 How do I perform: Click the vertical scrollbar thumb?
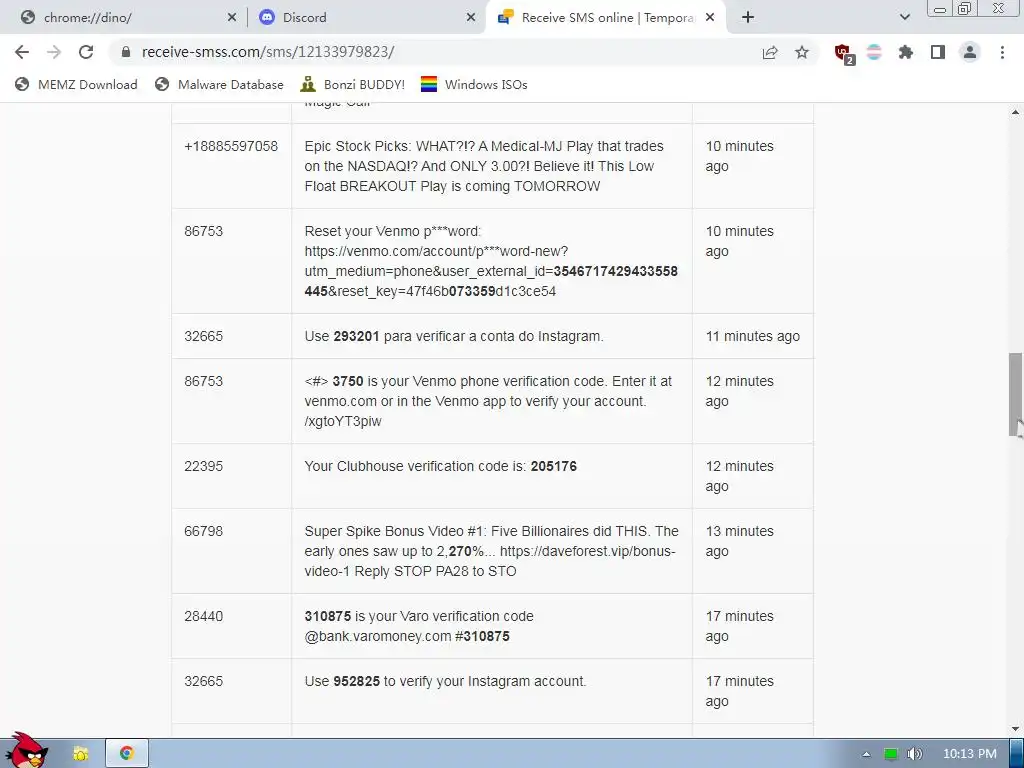coord(1016,394)
